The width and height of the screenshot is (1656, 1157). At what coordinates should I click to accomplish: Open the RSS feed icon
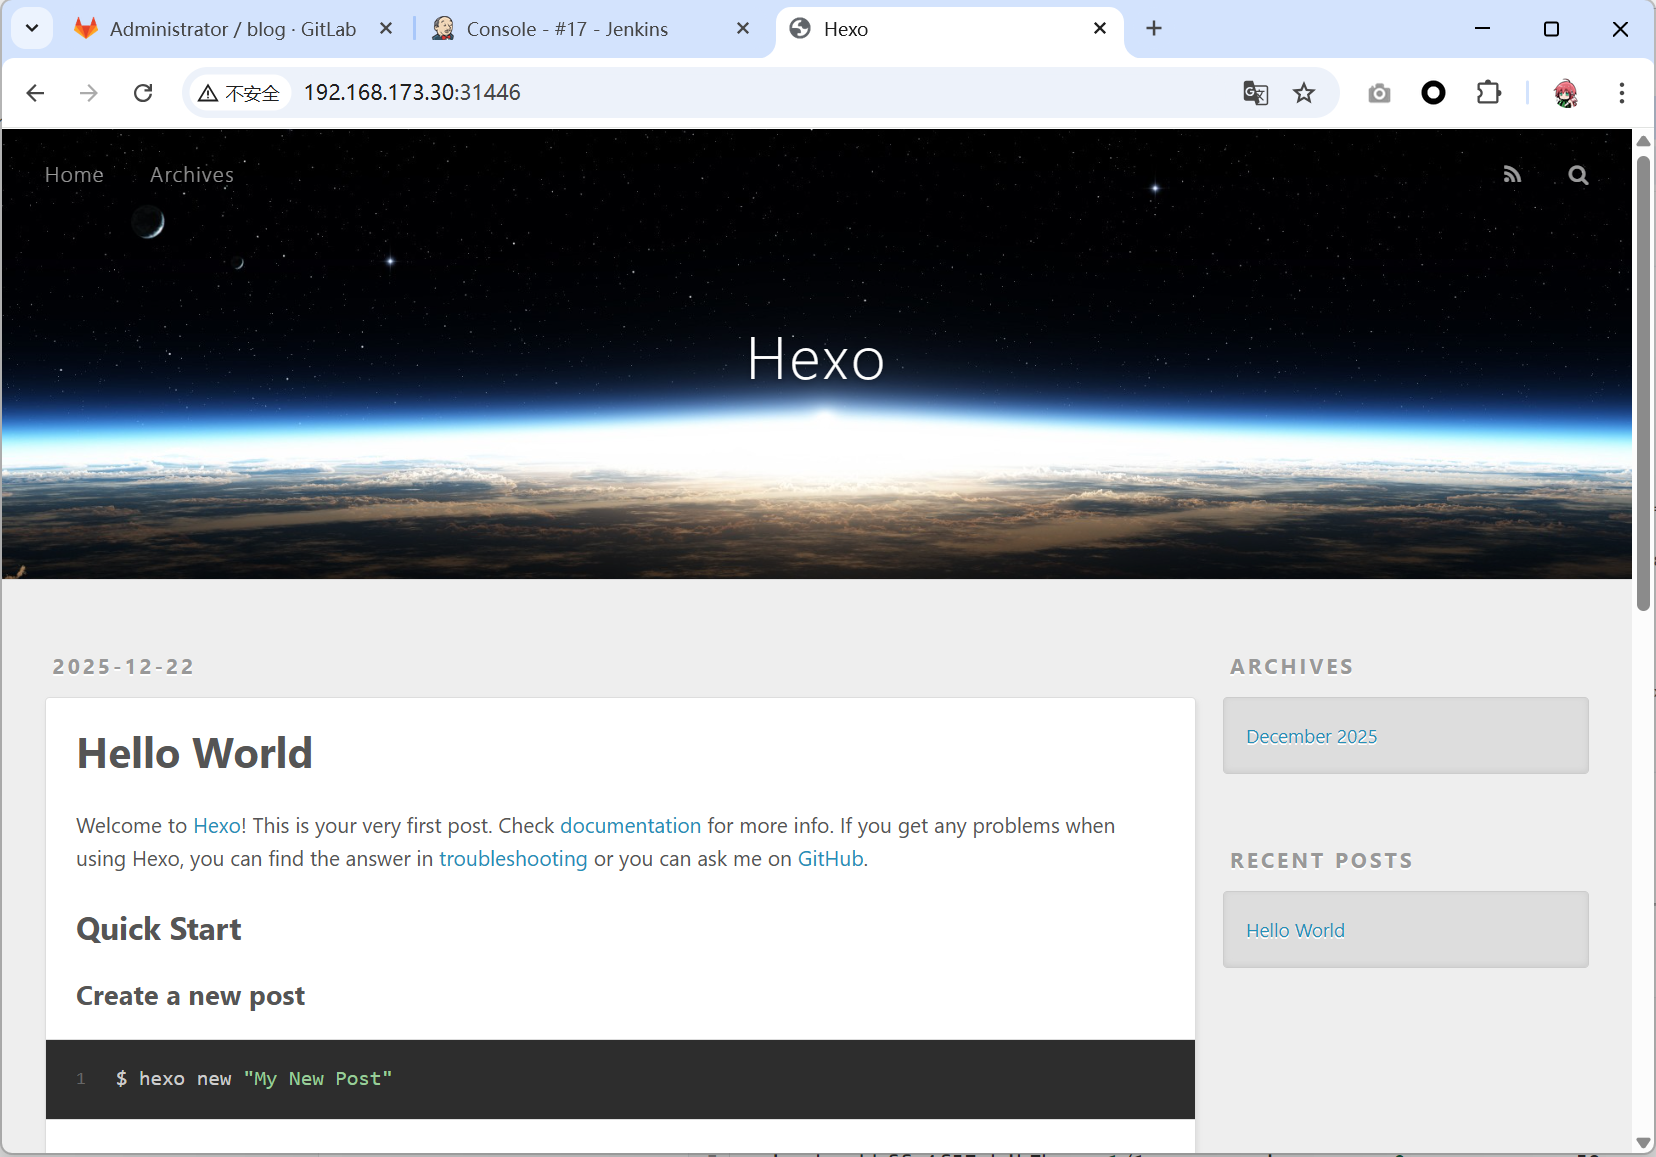tap(1512, 175)
